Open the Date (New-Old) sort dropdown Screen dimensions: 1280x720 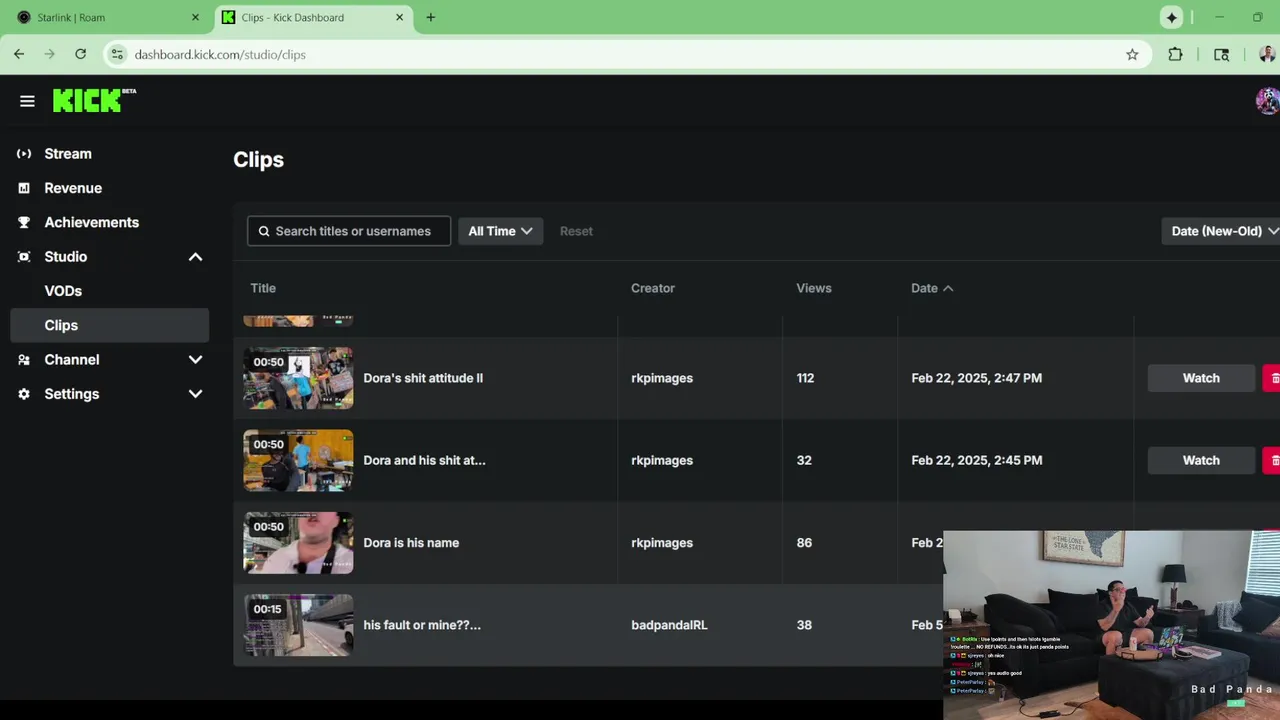click(1221, 231)
